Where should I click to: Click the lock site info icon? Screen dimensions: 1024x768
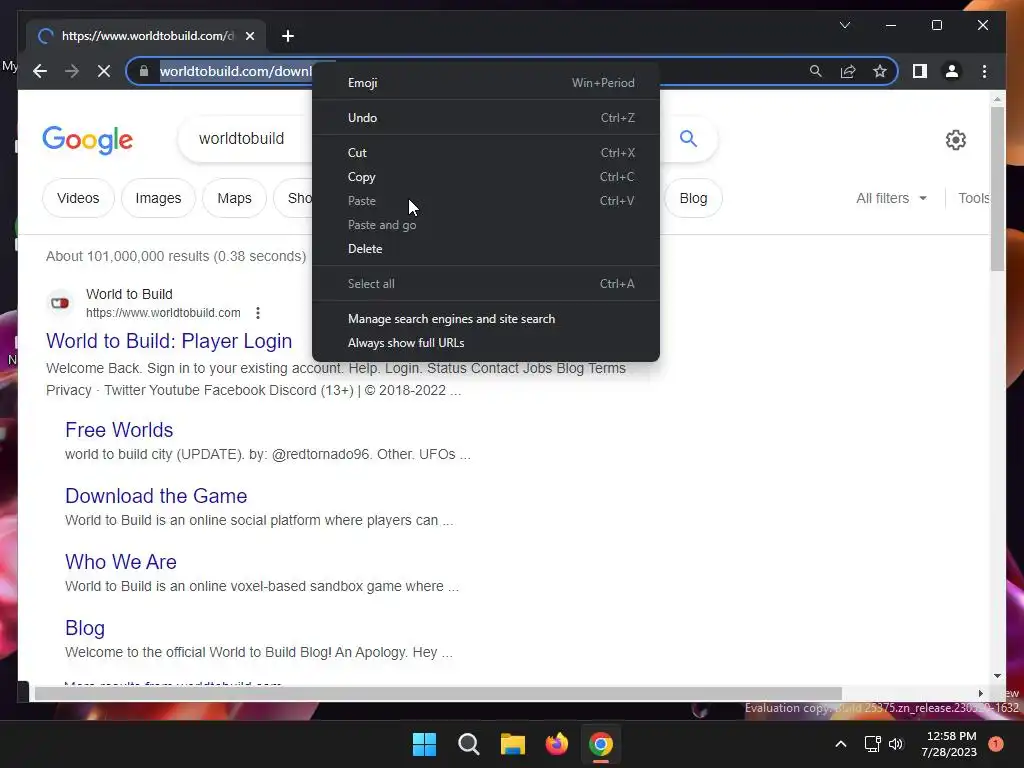coord(144,71)
